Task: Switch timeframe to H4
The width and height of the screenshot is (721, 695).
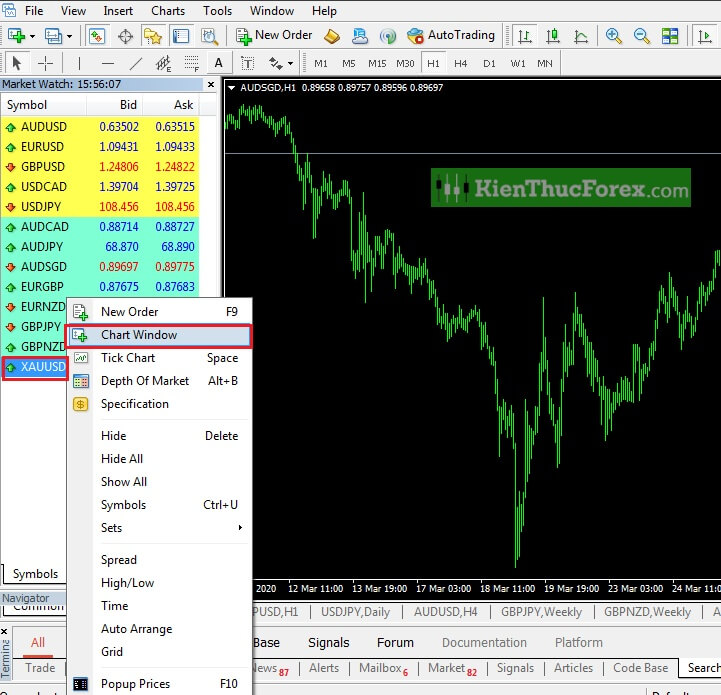Action: pos(461,63)
